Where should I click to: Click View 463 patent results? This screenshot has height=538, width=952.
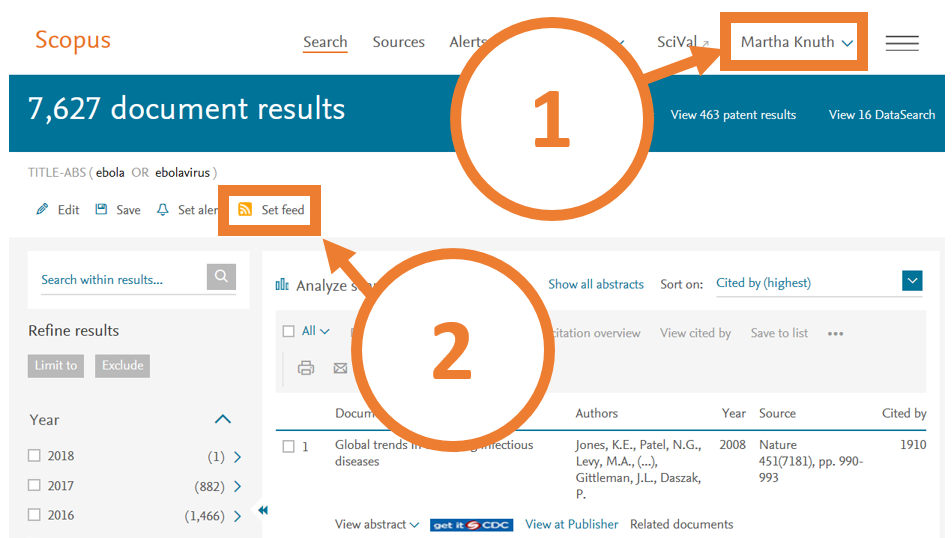click(x=733, y=115)
